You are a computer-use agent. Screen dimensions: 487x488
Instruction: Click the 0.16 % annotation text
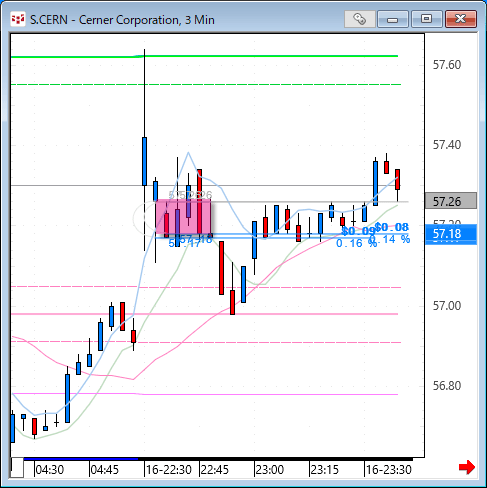tap(356, 243)
